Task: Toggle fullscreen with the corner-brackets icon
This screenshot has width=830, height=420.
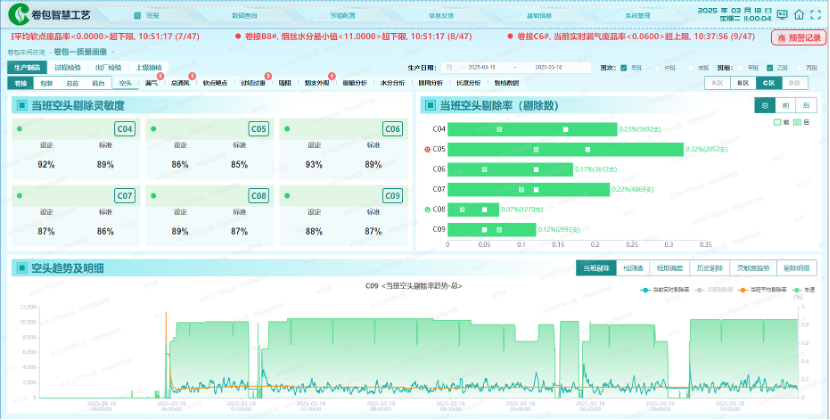Action: tap(815, 14)
